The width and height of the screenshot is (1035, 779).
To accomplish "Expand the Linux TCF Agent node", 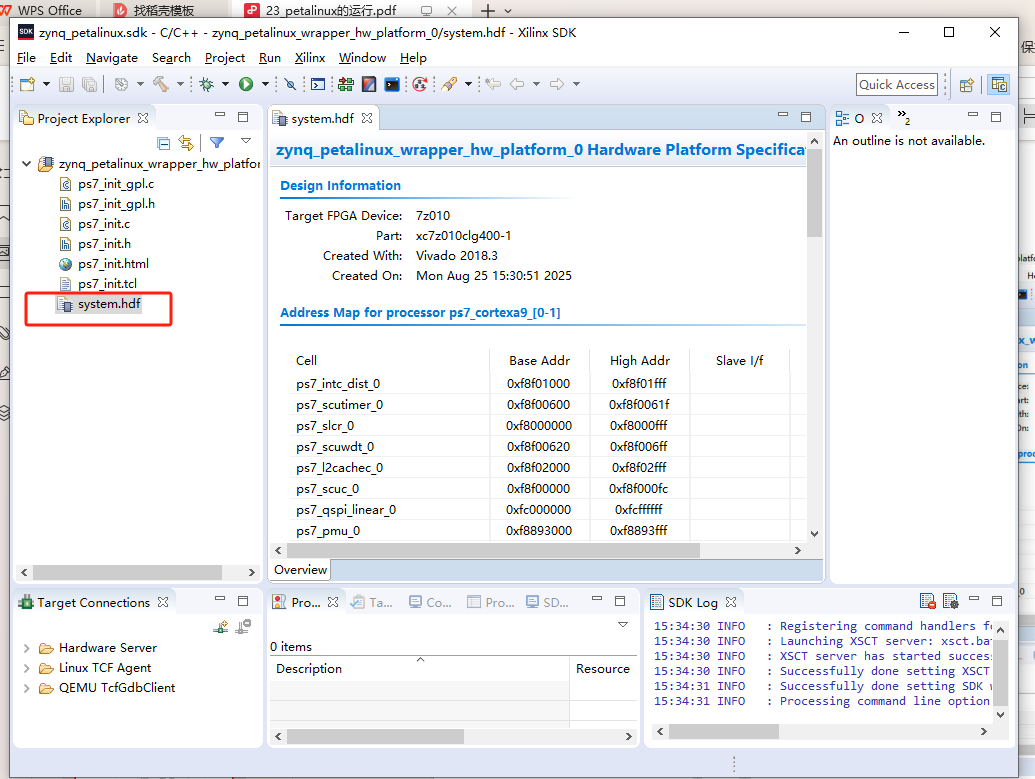I will pos(26,668).
